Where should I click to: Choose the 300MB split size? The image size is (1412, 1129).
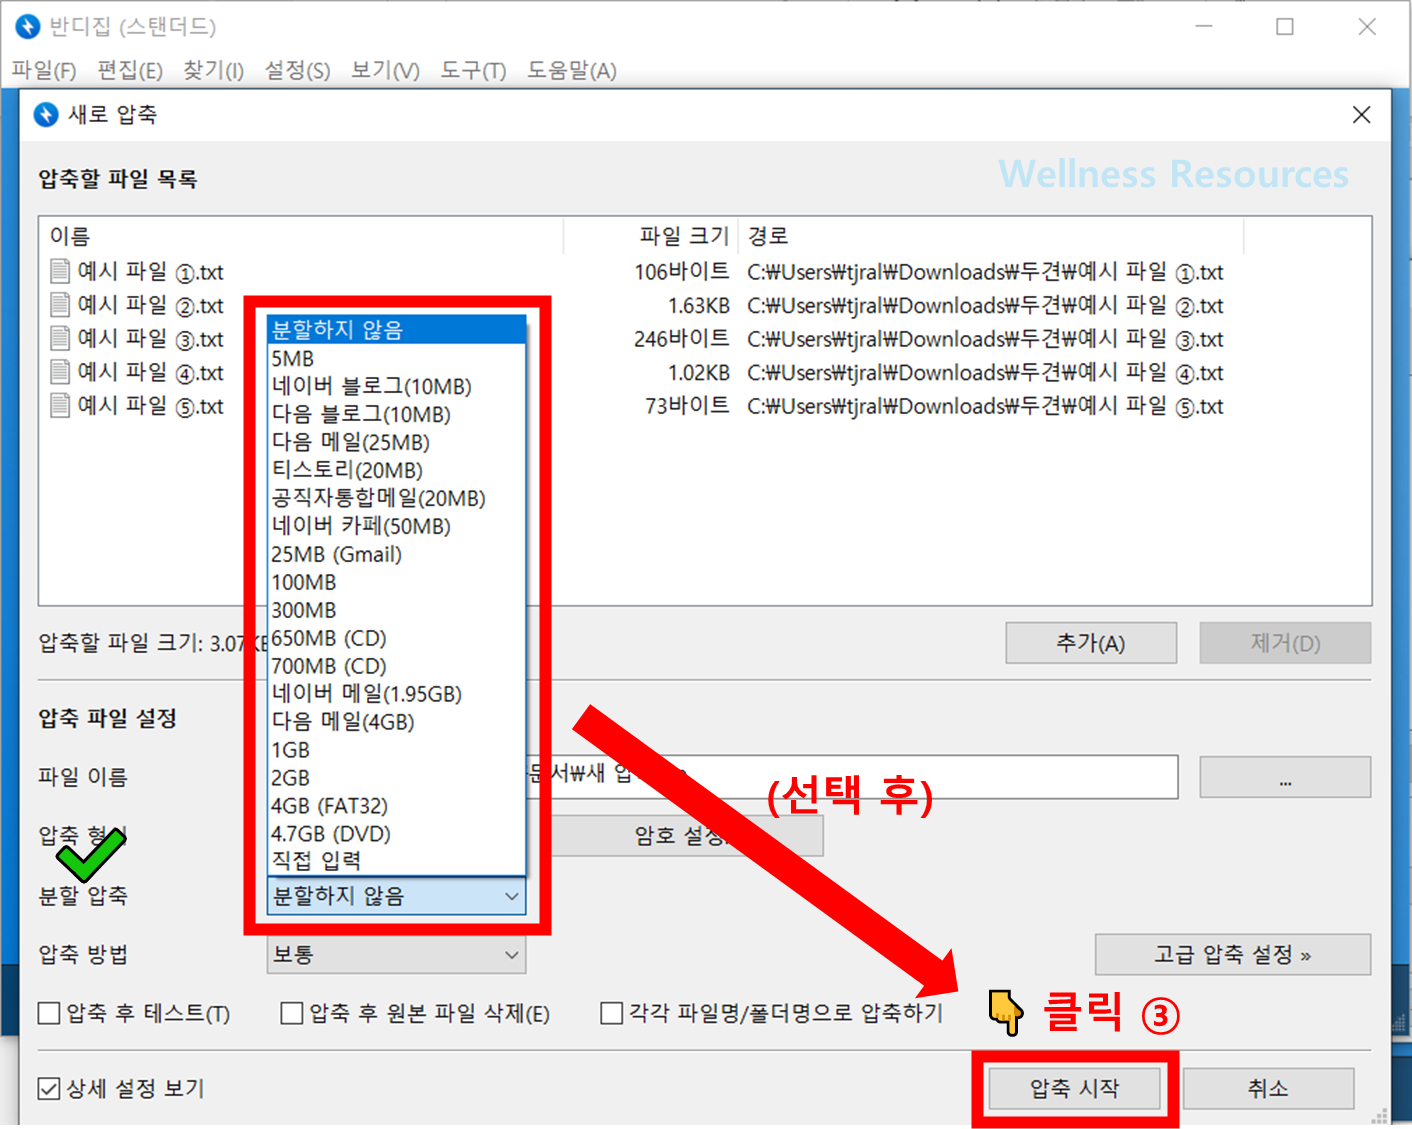pos(397,610)
